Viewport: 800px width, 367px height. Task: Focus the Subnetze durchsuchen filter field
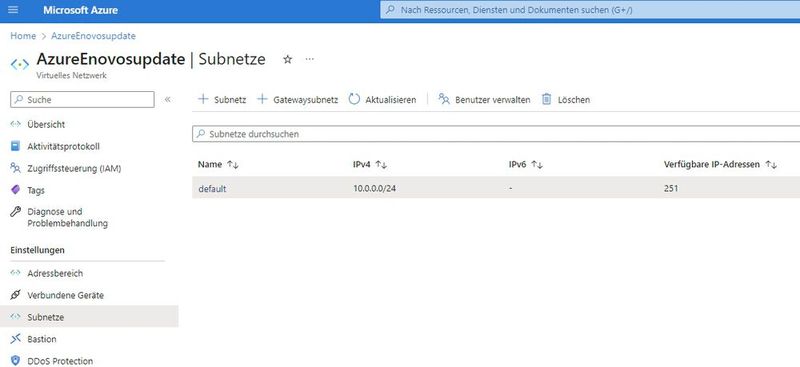click(496, 134)
